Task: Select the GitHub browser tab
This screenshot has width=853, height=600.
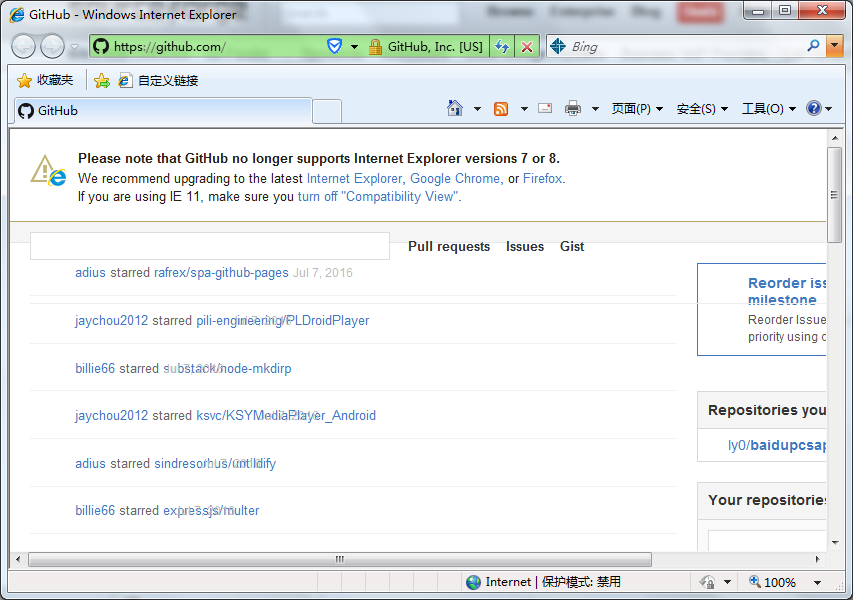Action: click(x=163, y=111)
